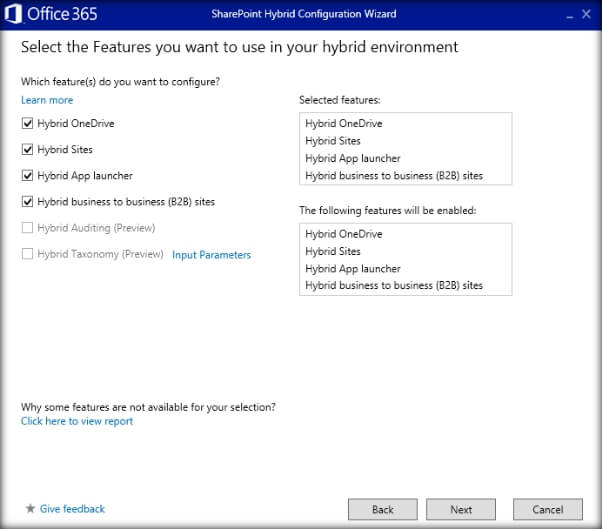Uncheck the Hybrid Sites checkbox
Viewport: 602px width, 529px height.
(x=27, y=150)
